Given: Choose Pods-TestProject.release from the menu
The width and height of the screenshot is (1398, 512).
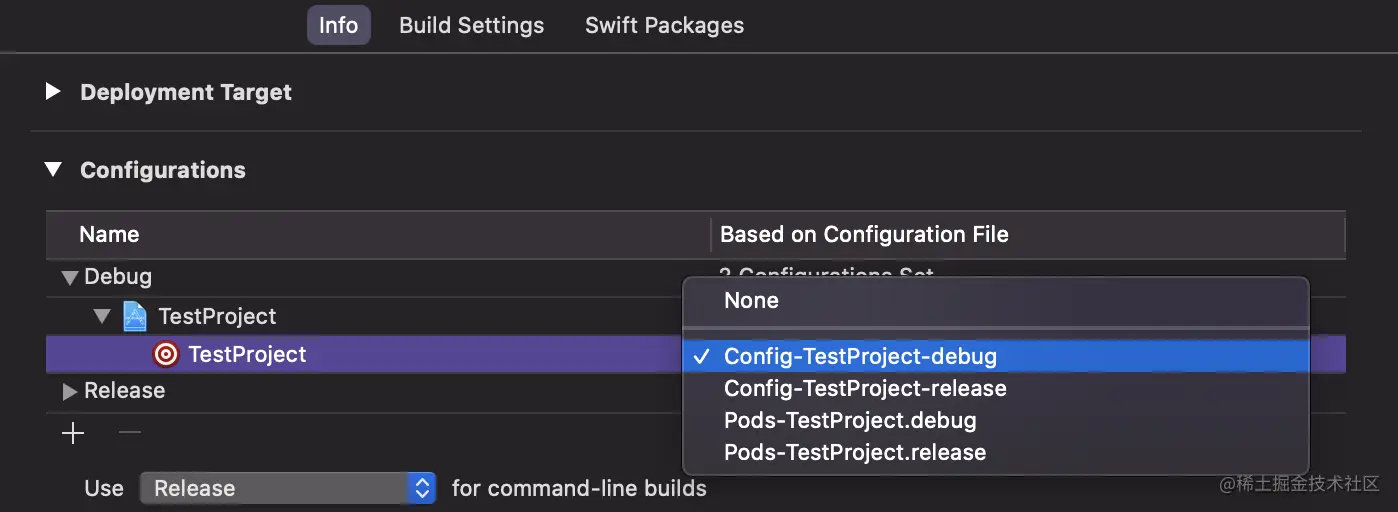Looking at the screenshot, I should pyautogui.click(x=855, y=452).
